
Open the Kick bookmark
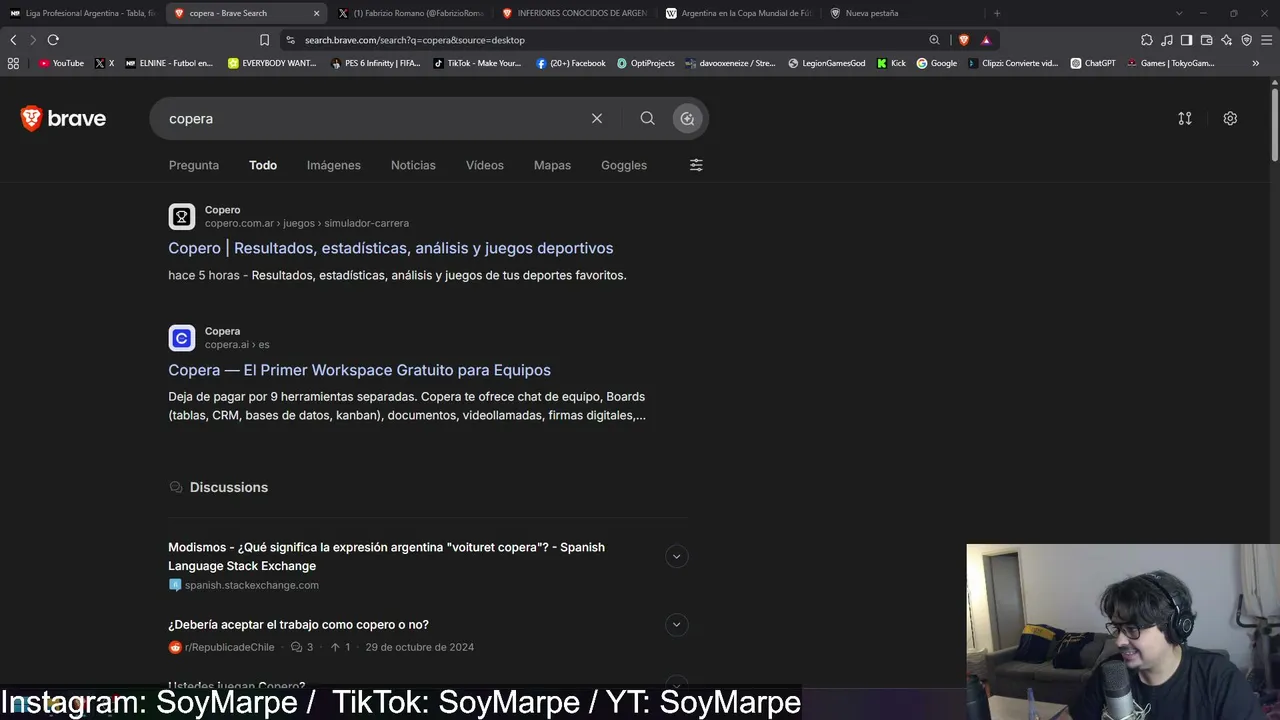(x=891, y=63)
